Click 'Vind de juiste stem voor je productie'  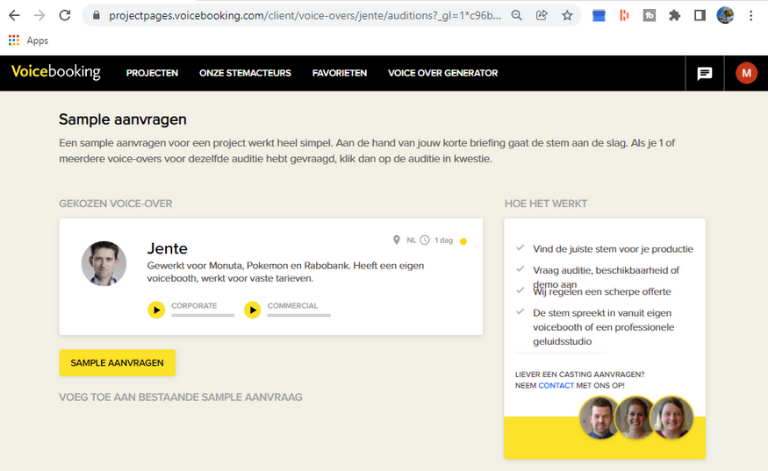[613, 249]
